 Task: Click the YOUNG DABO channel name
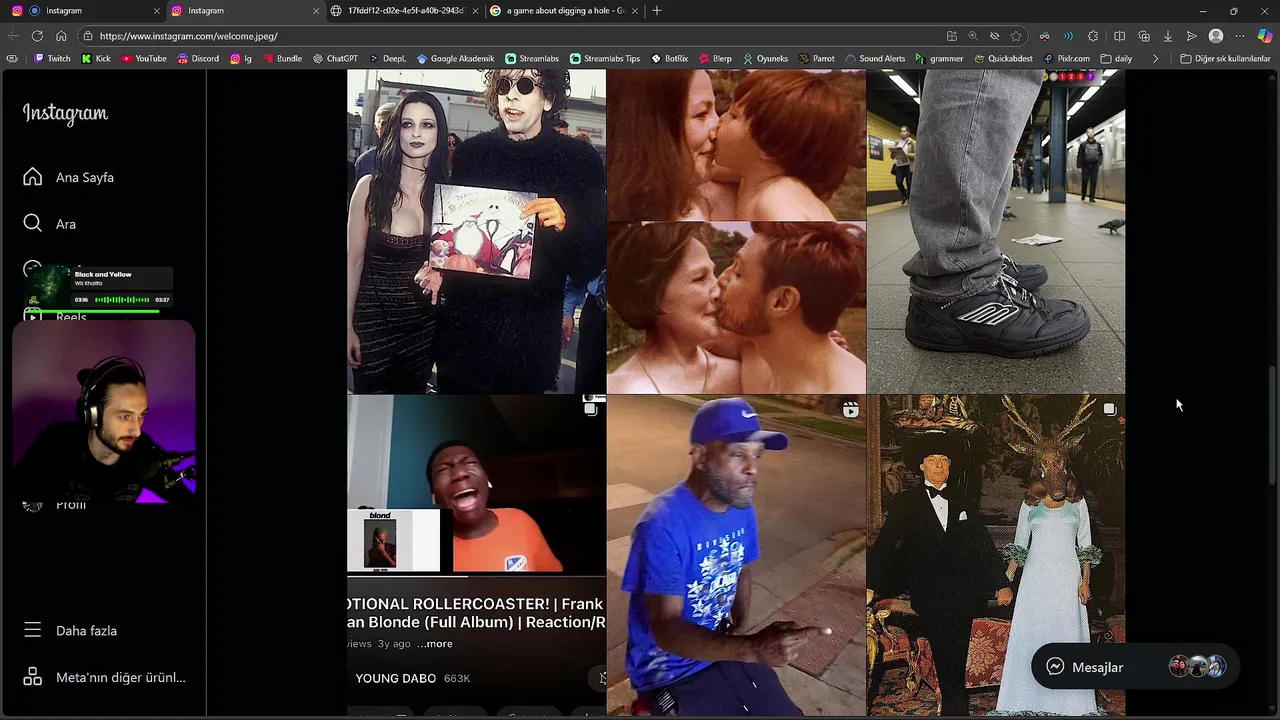click(x=396, y=678)
